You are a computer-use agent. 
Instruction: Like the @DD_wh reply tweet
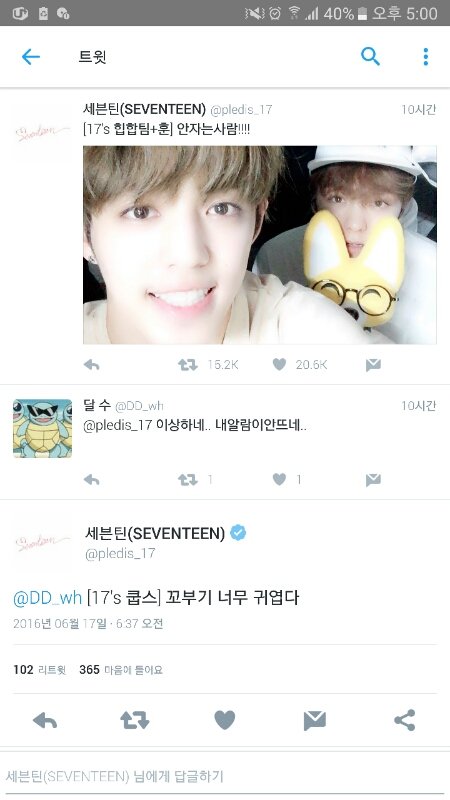(x=279, y=479)
